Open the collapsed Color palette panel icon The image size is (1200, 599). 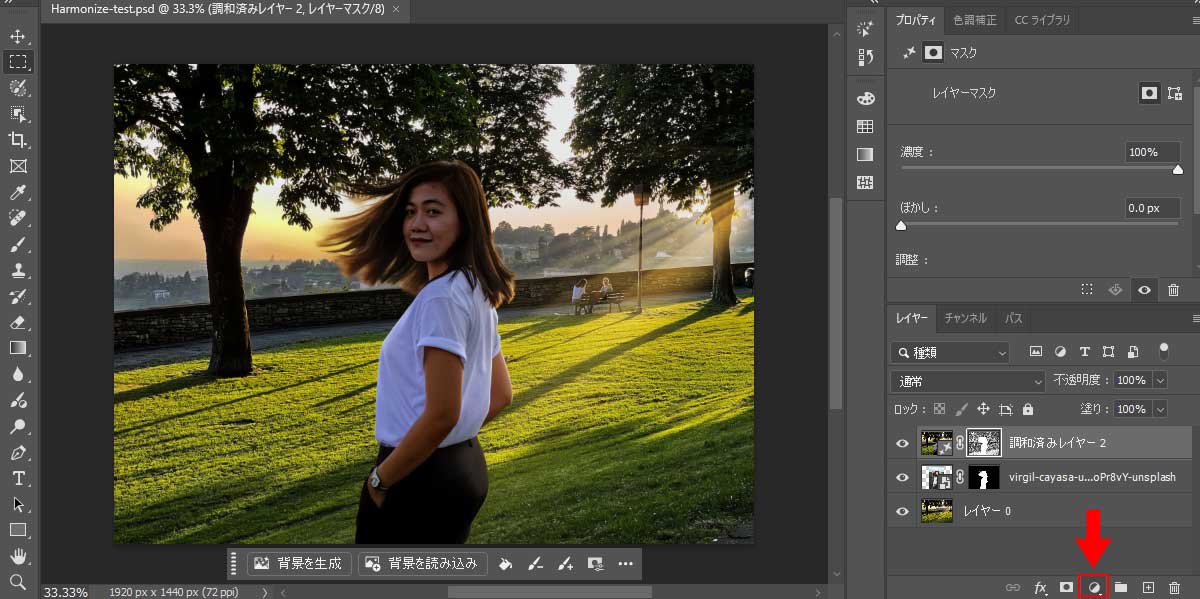[865, 98]
